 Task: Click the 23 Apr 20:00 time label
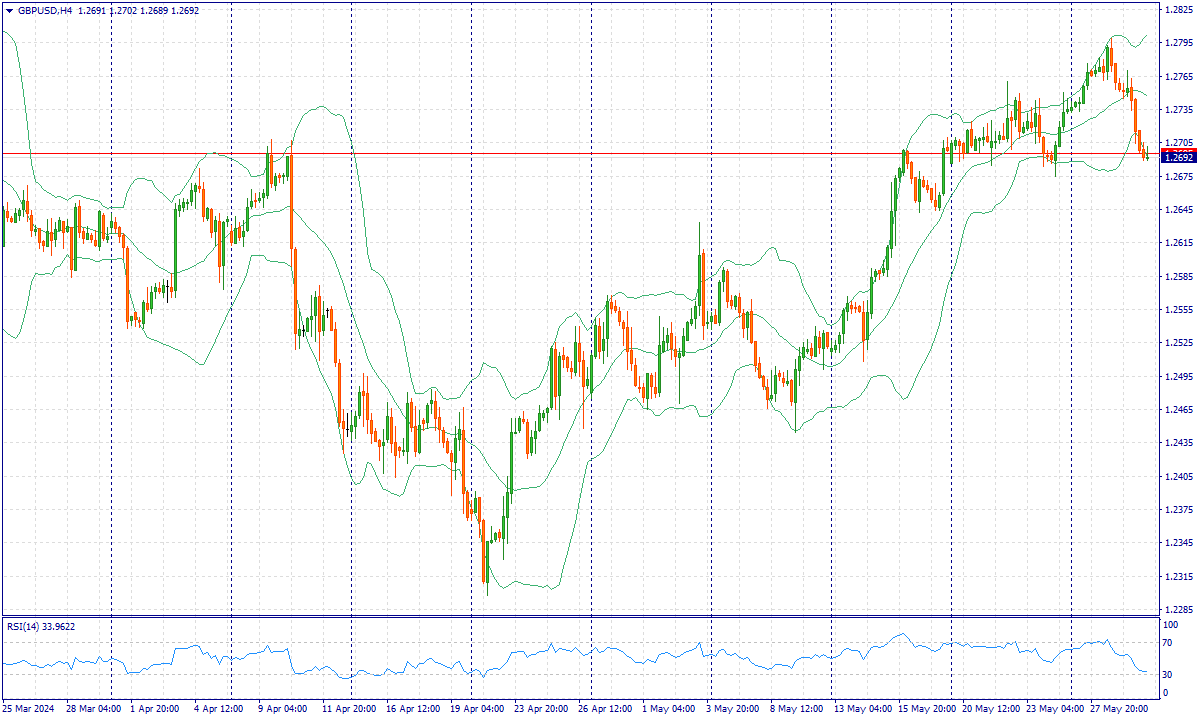point(541,708)
